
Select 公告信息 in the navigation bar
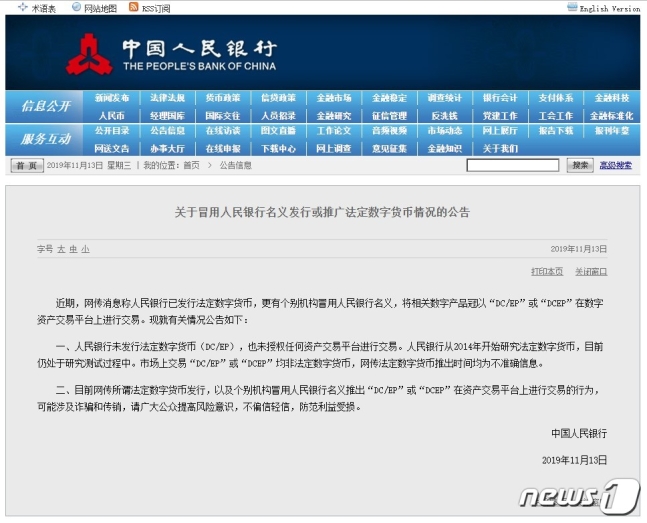click(x=167, y=131)
